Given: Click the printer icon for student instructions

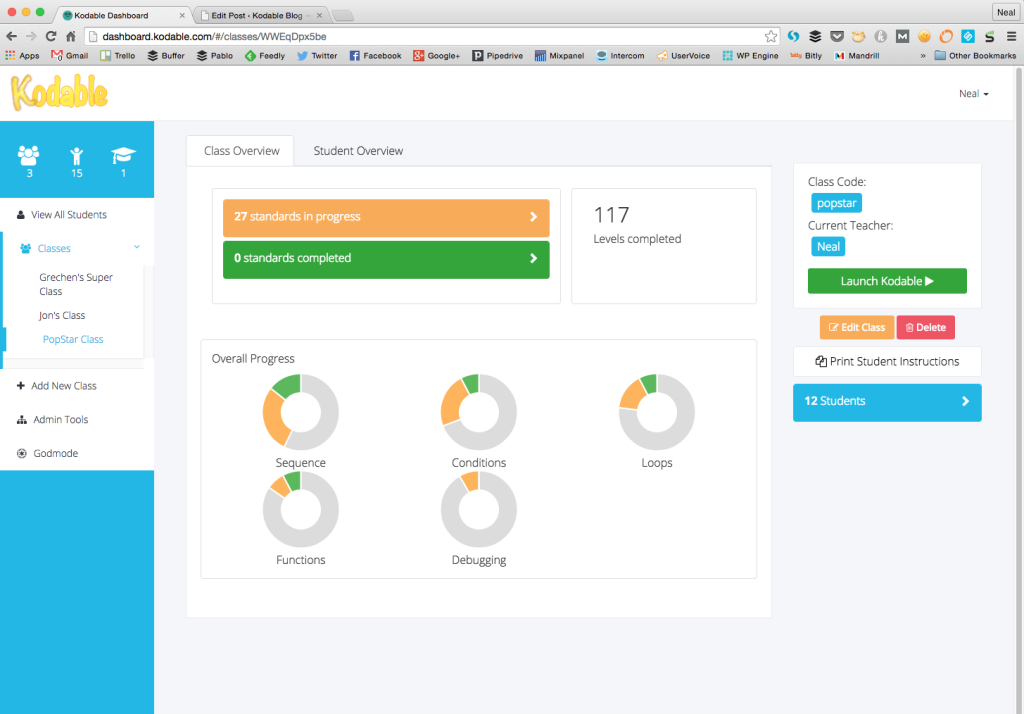Looking at the screenshot, I should point(822,361).
